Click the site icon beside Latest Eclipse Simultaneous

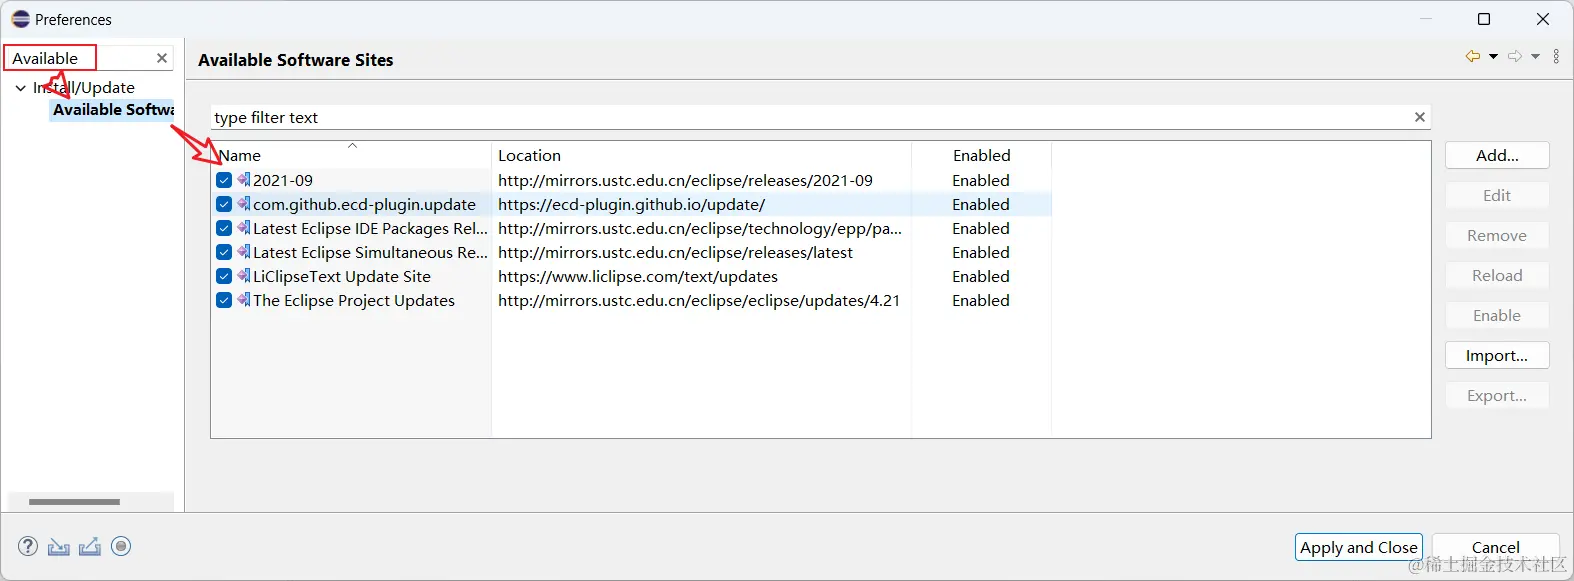point(244,252)
